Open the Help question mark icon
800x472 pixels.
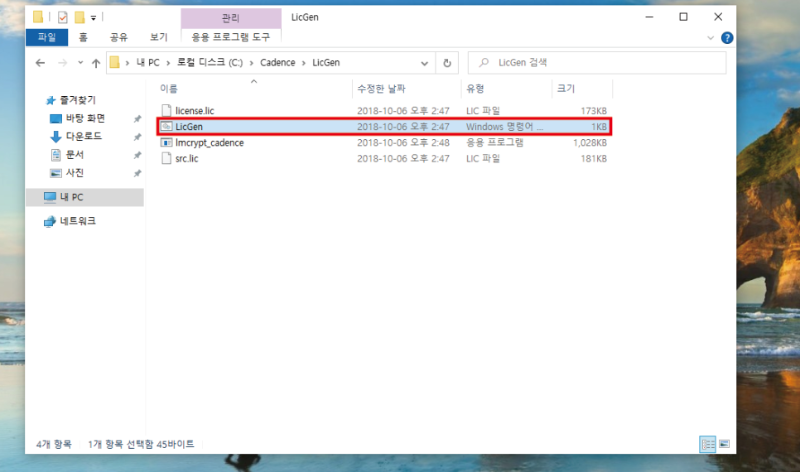[727, 38]
